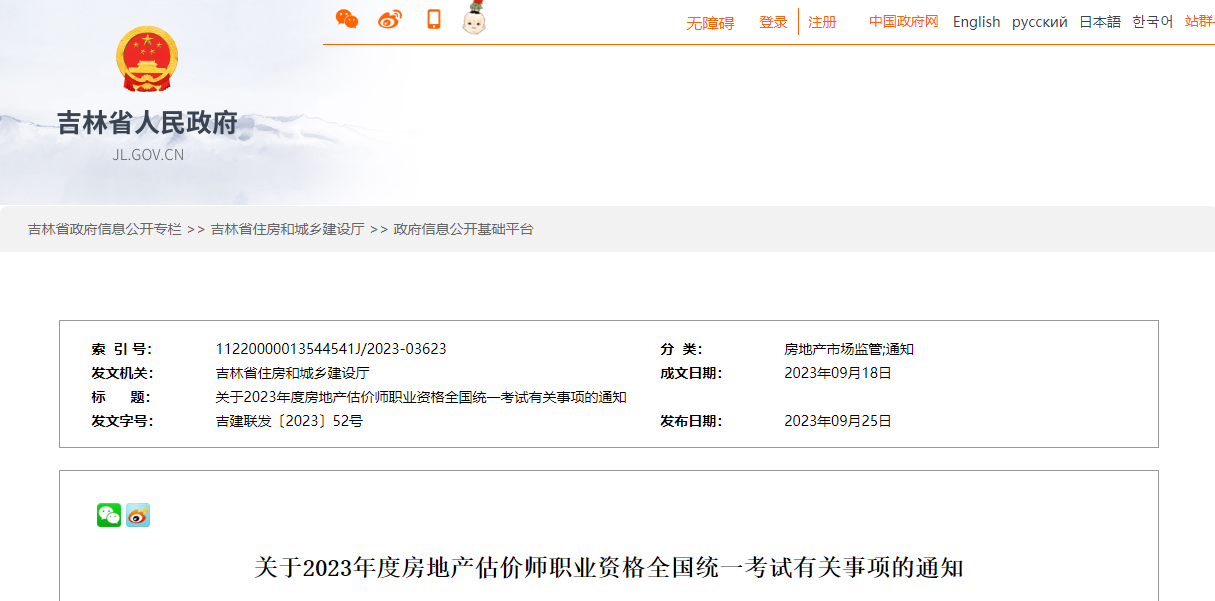Click creation date 2023年09月18日
Image resolution: width=1215 pixels, height=601 pixels.
click(838, 373)
